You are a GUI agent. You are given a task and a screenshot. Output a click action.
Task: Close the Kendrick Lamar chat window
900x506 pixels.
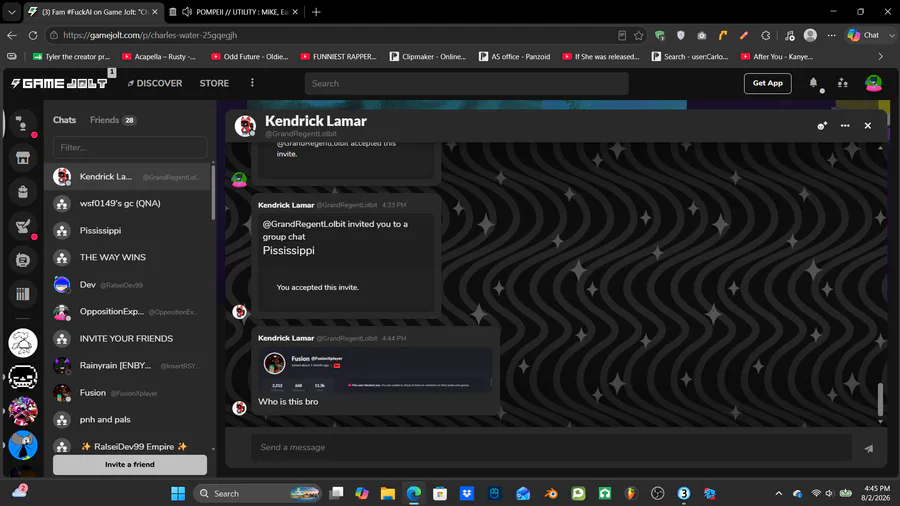coord(868,126)
